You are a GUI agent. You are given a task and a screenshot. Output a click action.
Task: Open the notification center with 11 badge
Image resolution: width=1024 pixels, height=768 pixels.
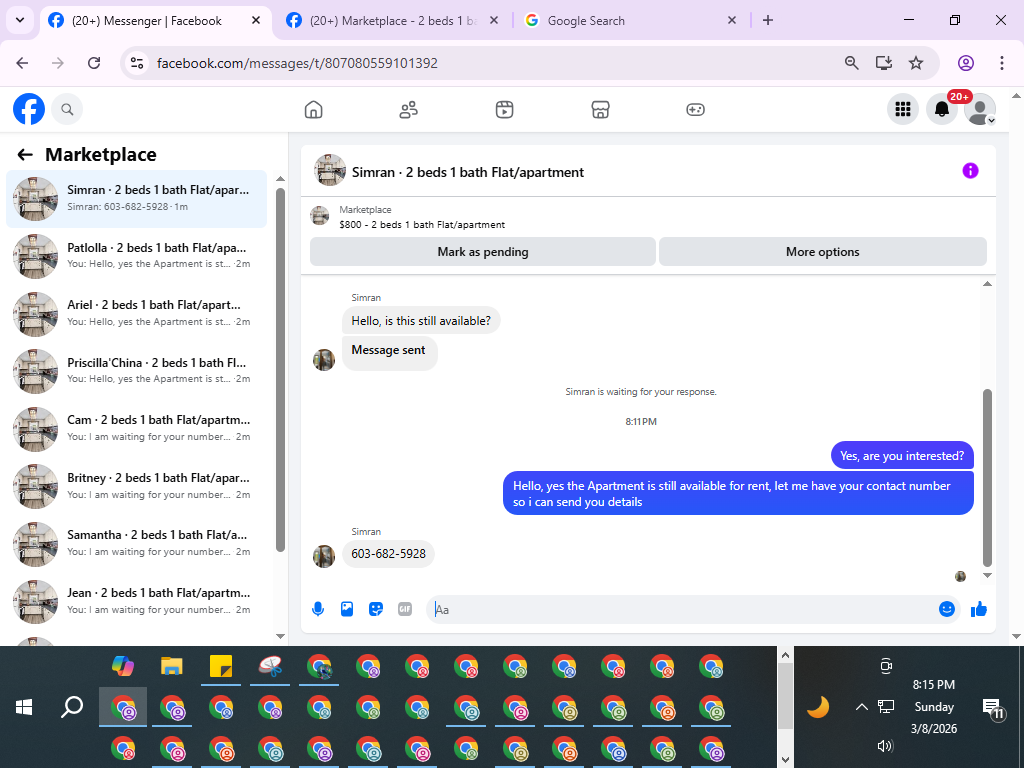click(x=993, y=708)
